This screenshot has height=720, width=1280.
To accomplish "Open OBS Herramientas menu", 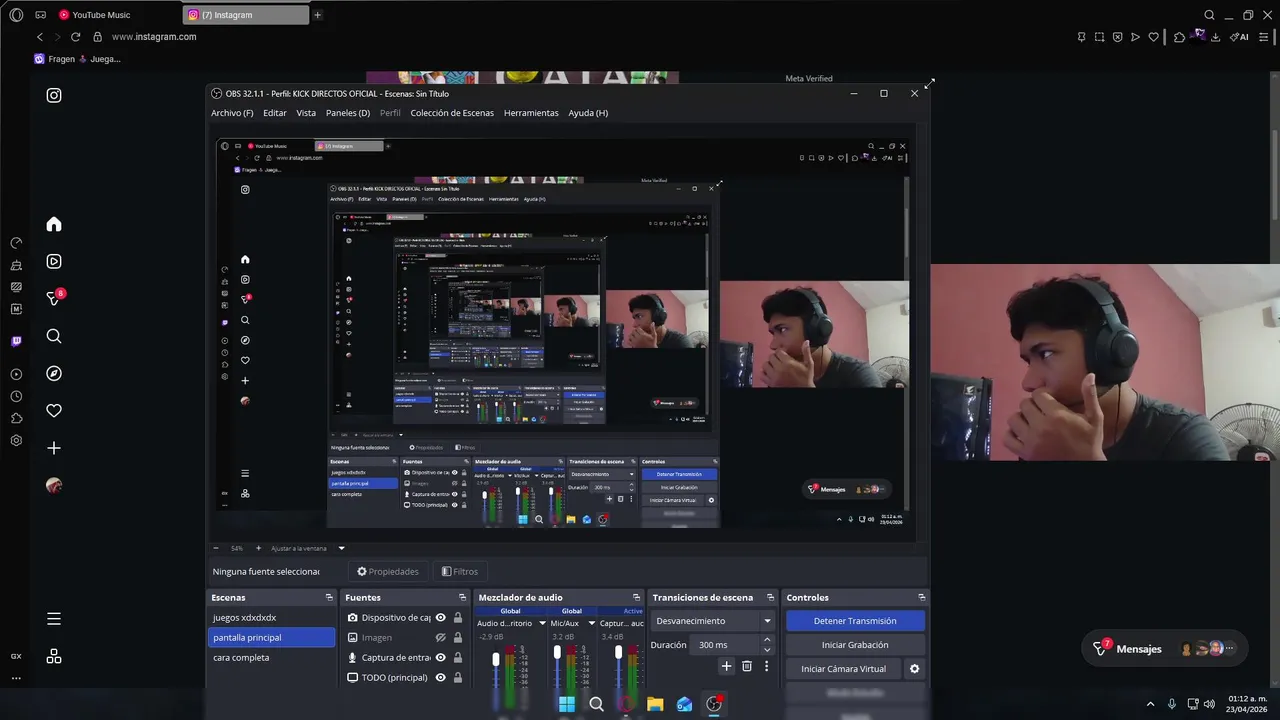I will point(531,113).
